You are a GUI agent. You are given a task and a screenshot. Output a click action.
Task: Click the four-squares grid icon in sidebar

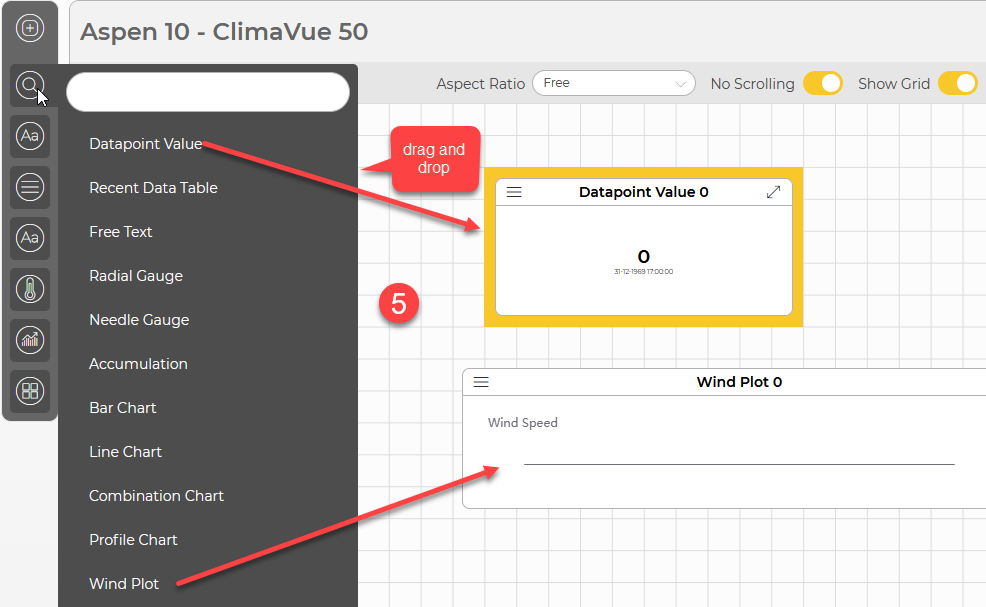click(30, 391)
